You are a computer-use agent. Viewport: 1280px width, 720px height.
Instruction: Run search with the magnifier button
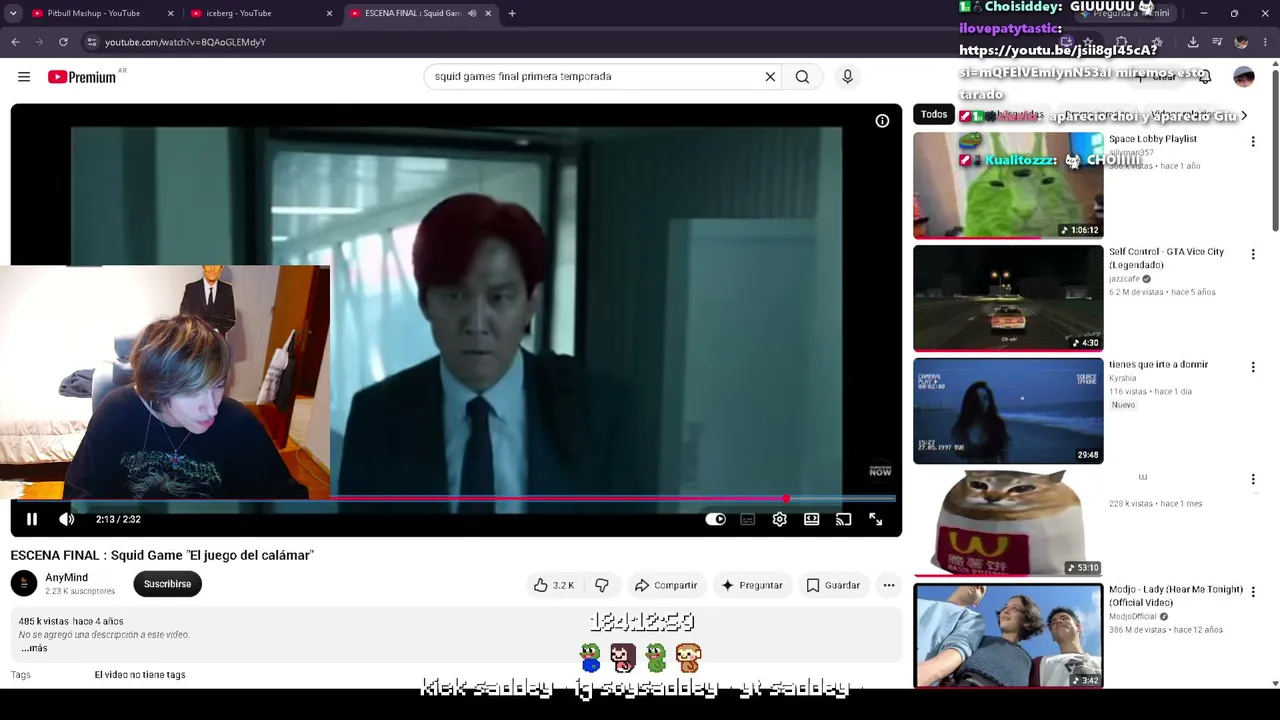[x=802, y=76]
